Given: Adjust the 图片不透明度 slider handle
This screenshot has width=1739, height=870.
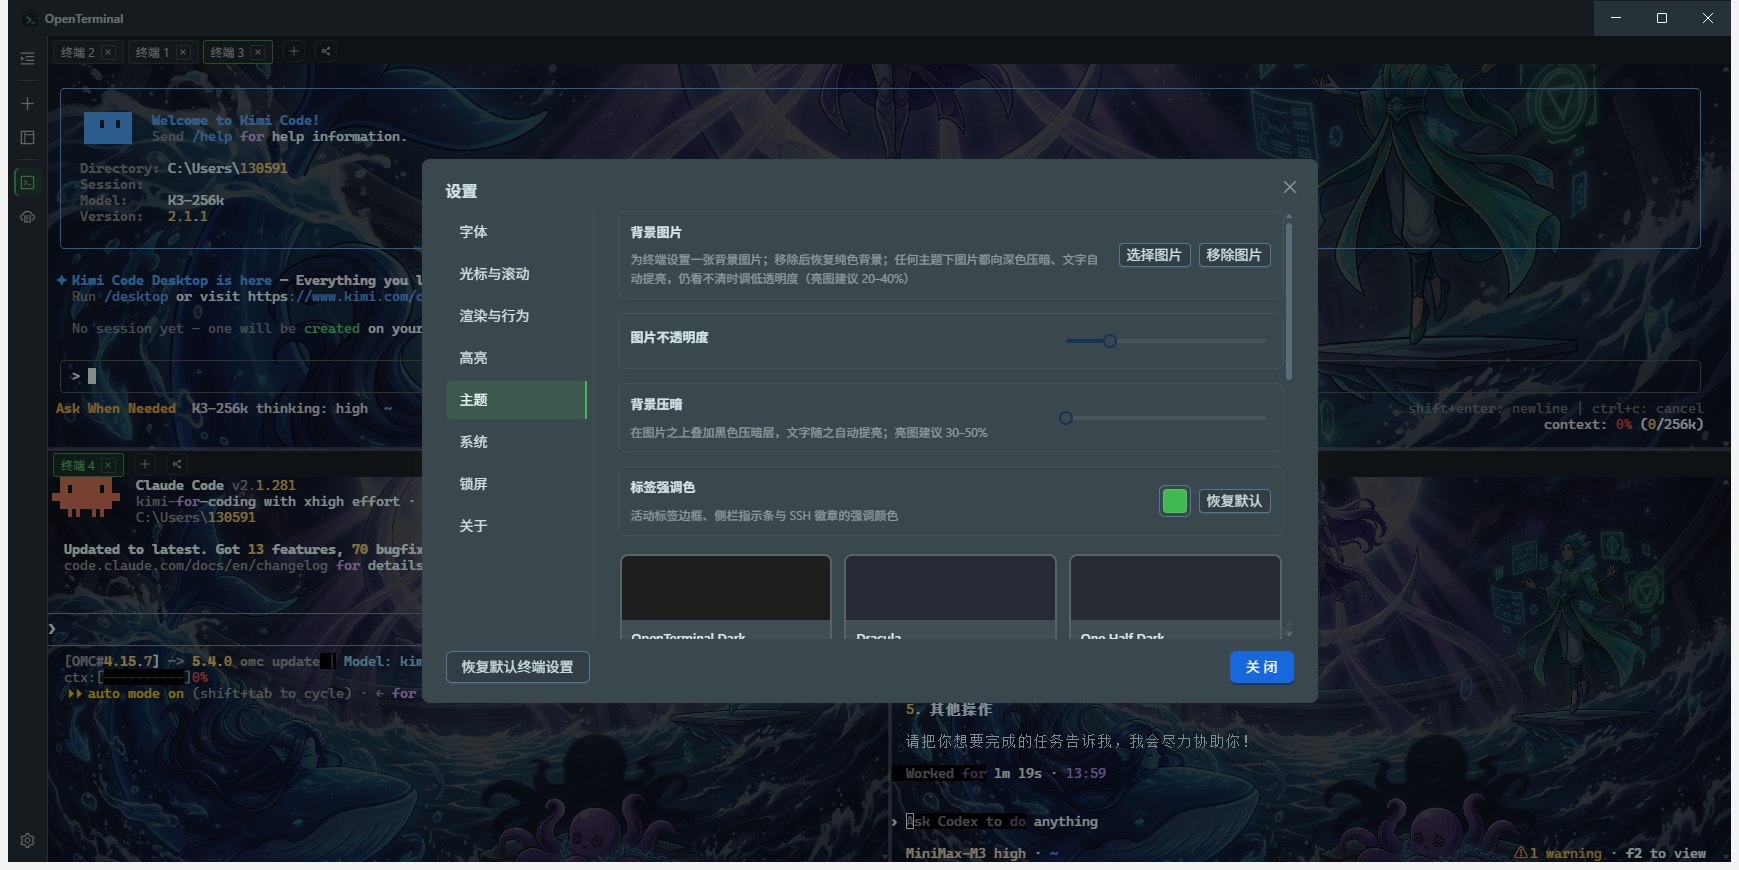Looking at the screenshot, I should pyautogui.click(x=1109, y=341).
